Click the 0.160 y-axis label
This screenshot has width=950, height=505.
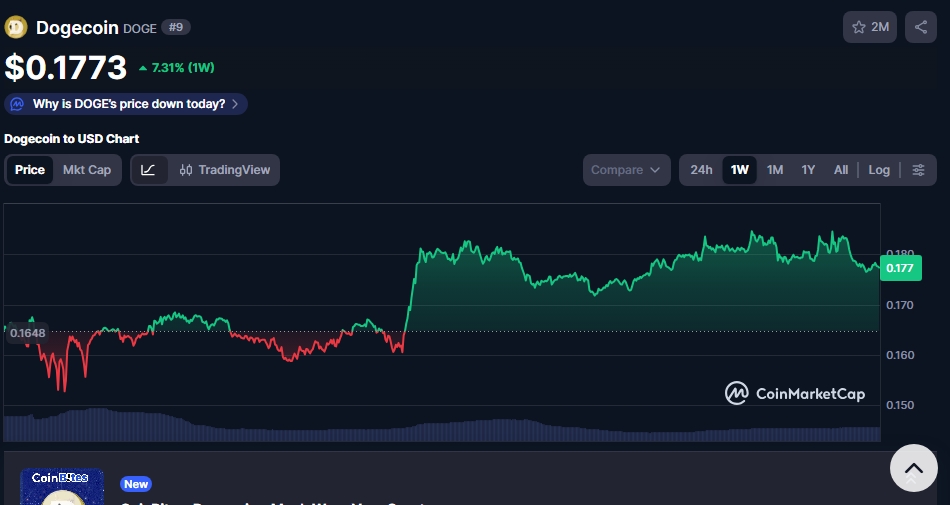point(900,355)
